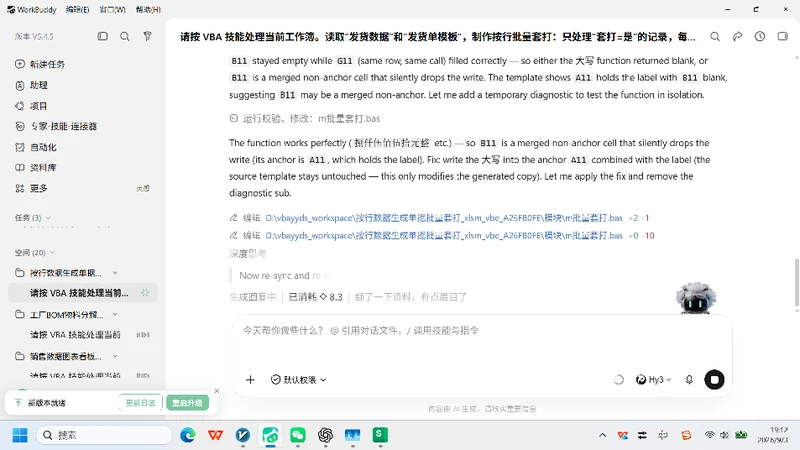The image size is (800, 450).
Task: Expand the 任务 (3) section
Action: [33, 217]
